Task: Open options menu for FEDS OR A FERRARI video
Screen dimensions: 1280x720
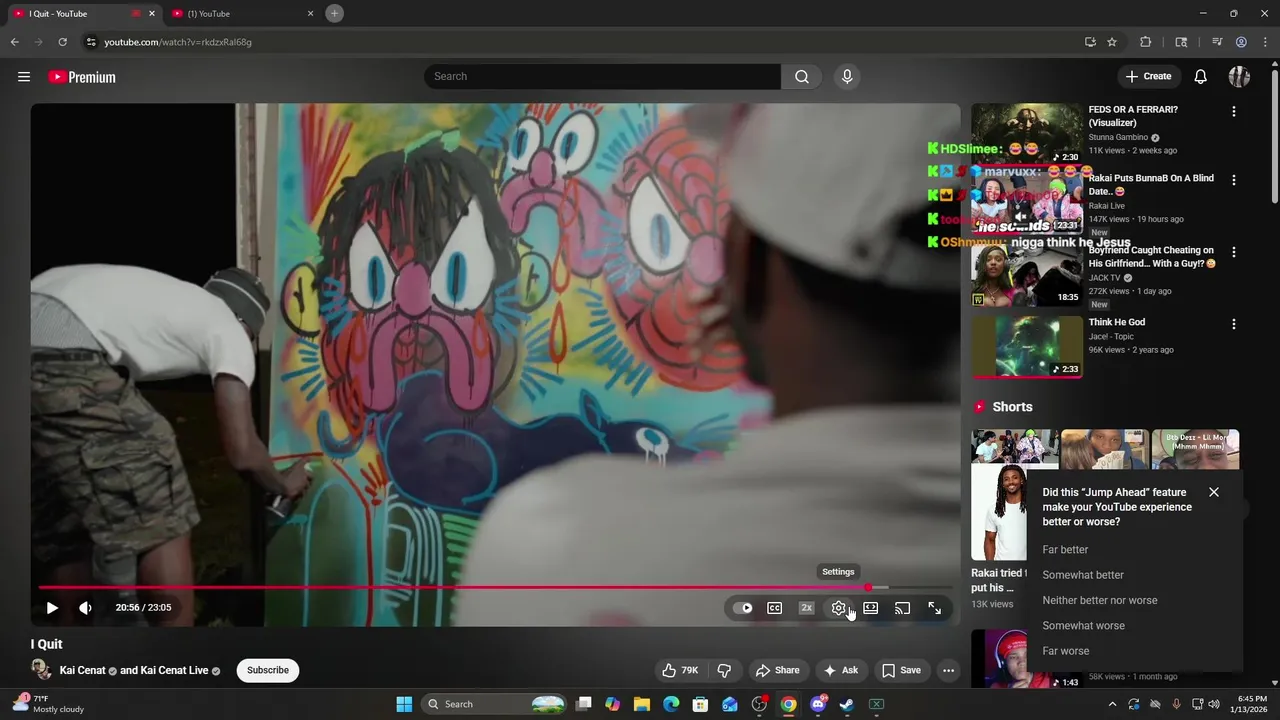Action: 1234,112
